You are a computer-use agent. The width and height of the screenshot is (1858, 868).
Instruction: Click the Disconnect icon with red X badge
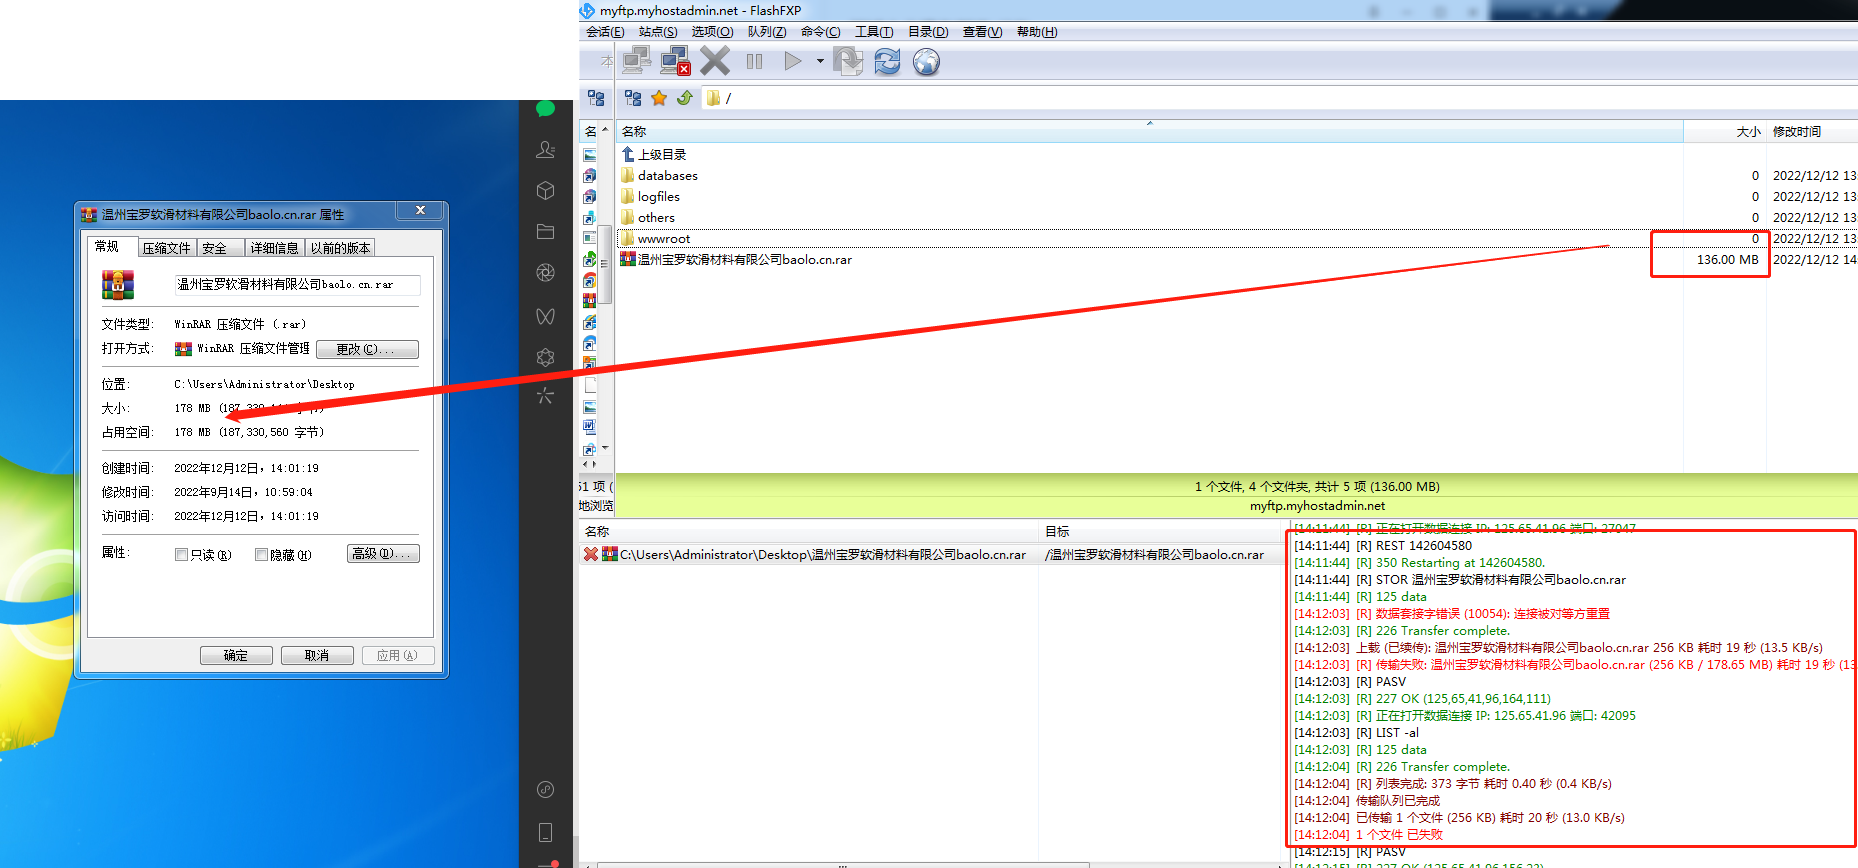[676, 61]
